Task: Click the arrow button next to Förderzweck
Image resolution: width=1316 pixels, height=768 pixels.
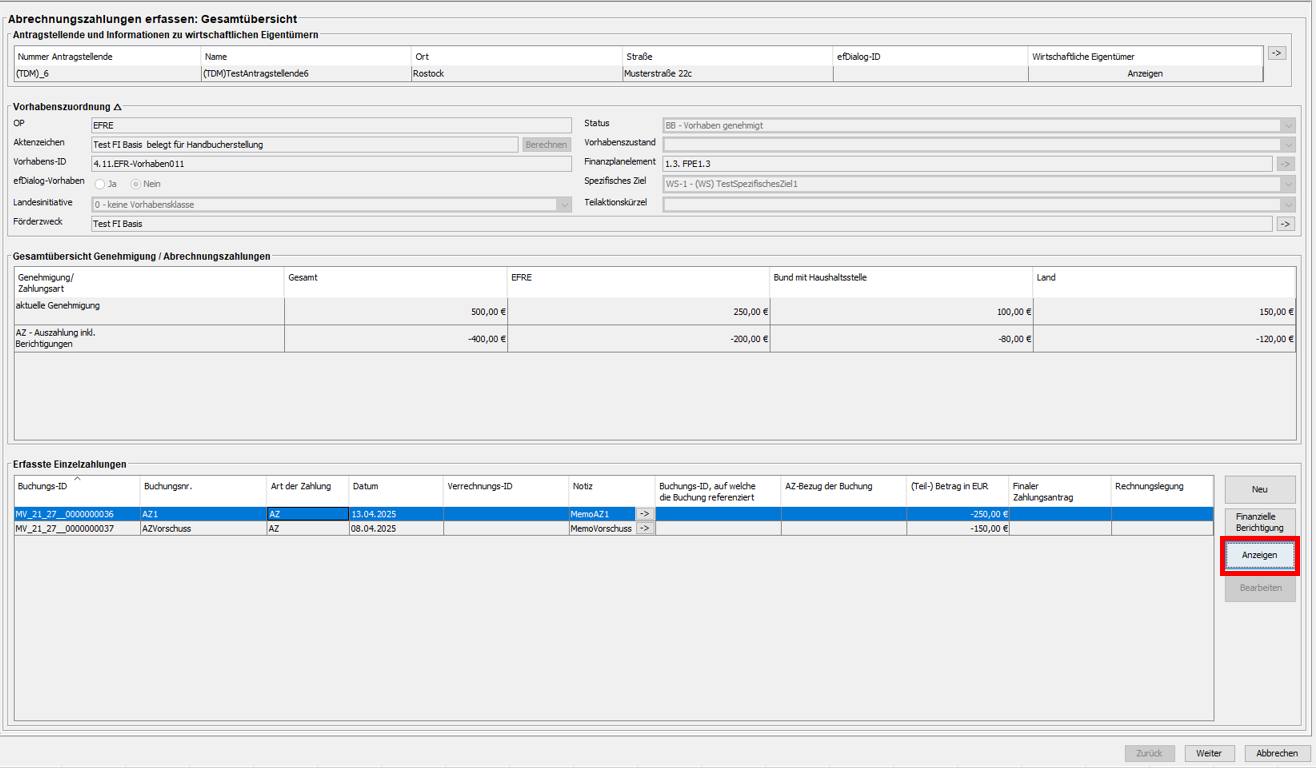Action: pyautogui.click(x=1286, y=224)
